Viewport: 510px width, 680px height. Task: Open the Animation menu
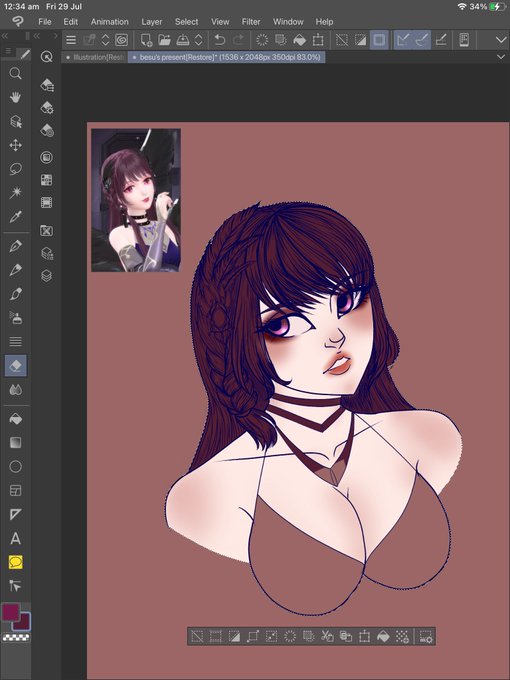pyautogui.click(x=109, y=22)
